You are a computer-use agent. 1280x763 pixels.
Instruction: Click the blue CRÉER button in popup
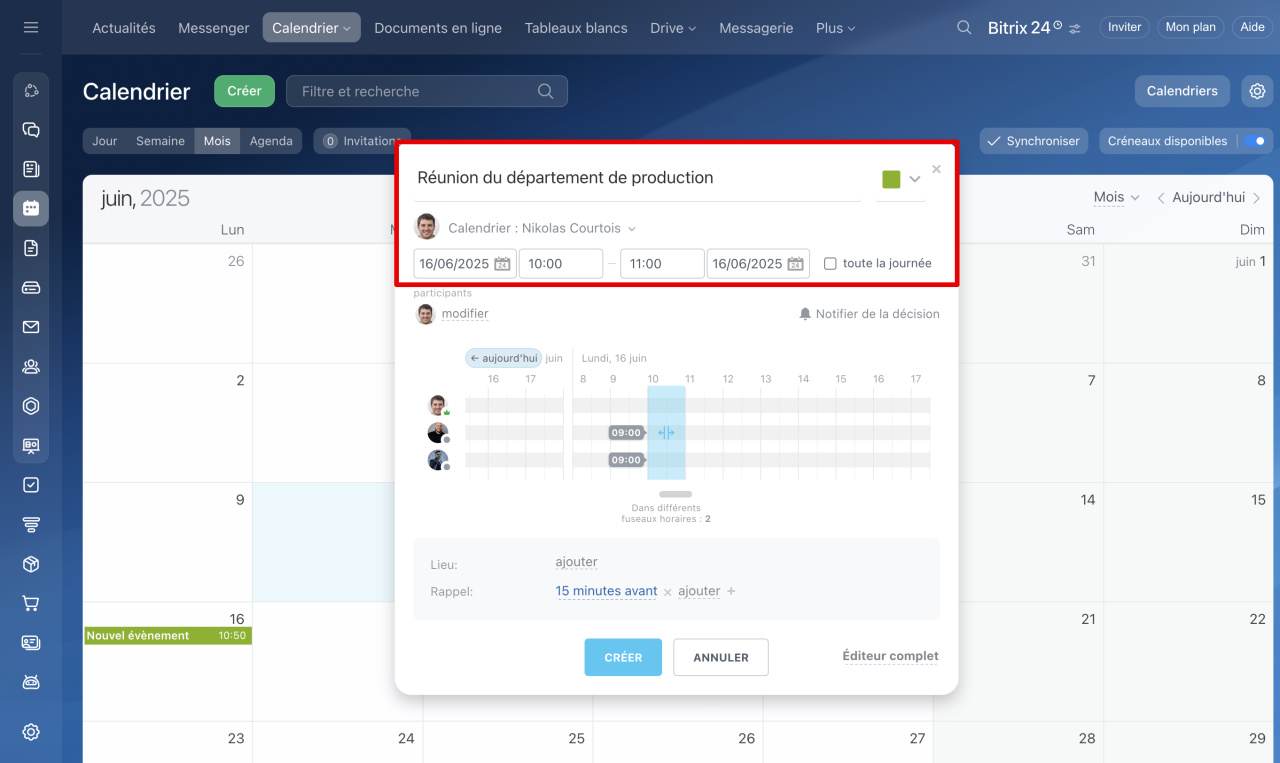623,657
